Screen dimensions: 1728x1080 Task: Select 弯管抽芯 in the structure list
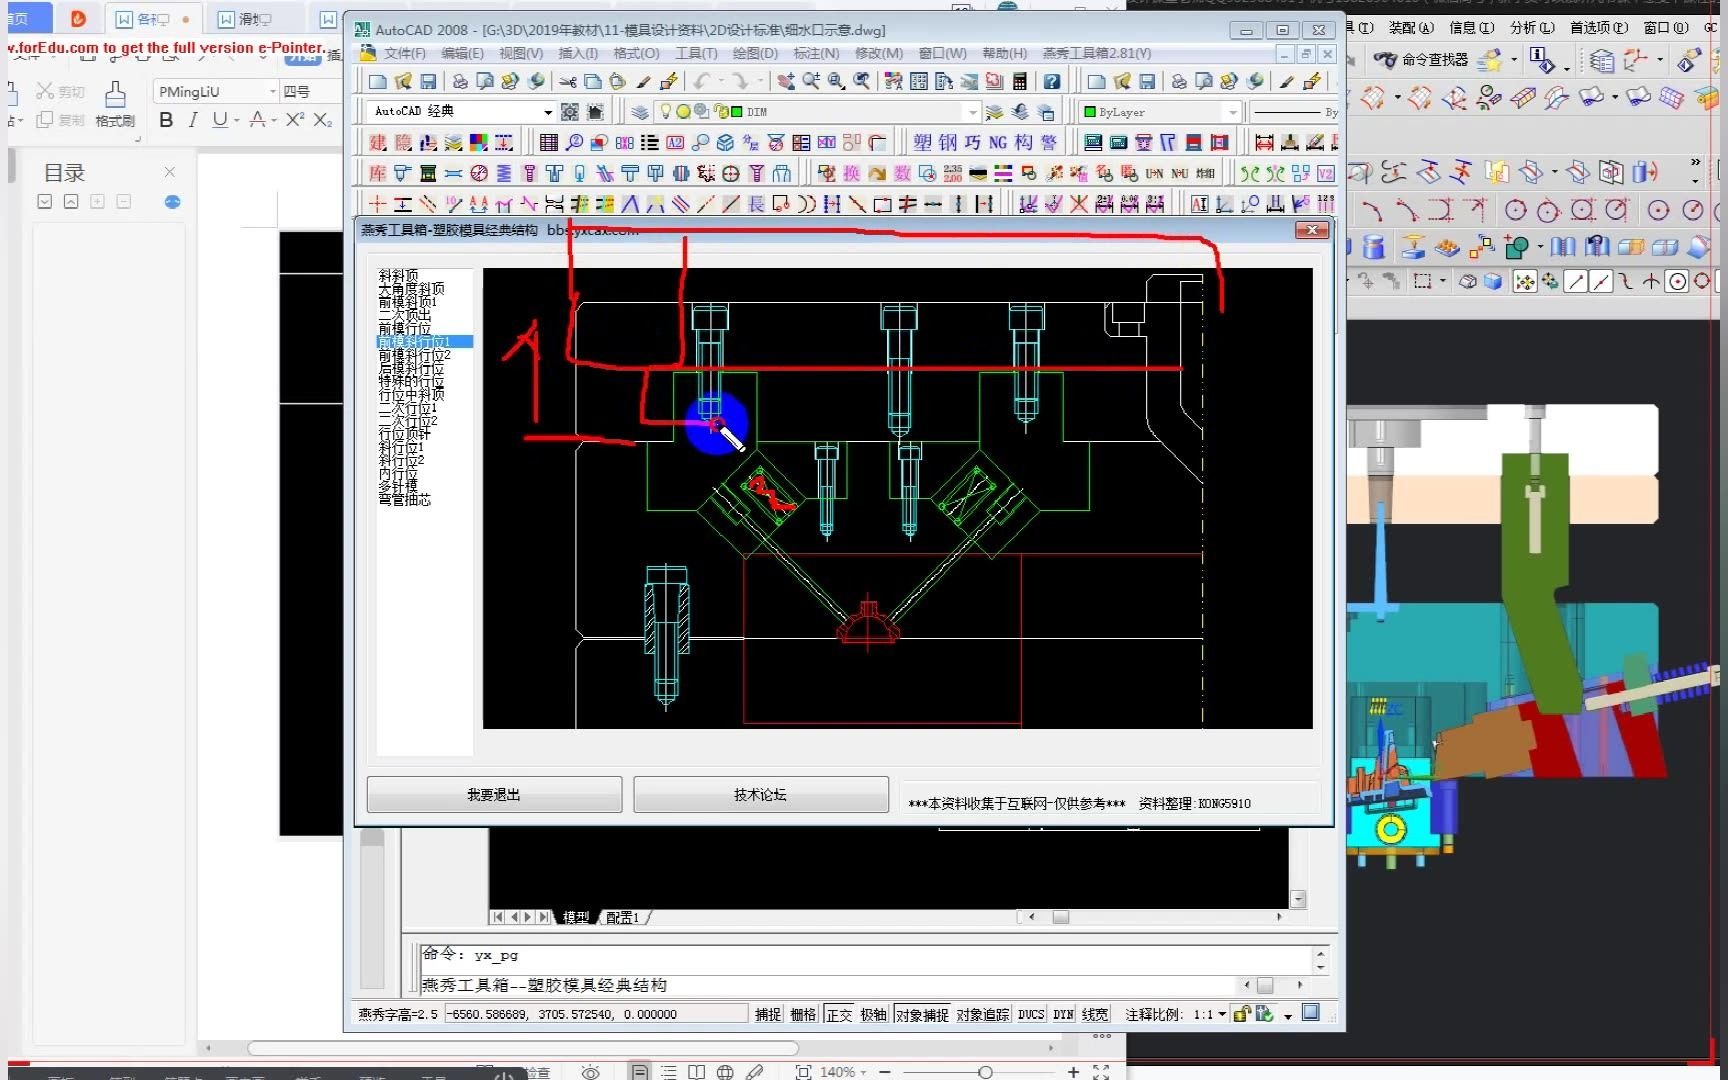404,499
